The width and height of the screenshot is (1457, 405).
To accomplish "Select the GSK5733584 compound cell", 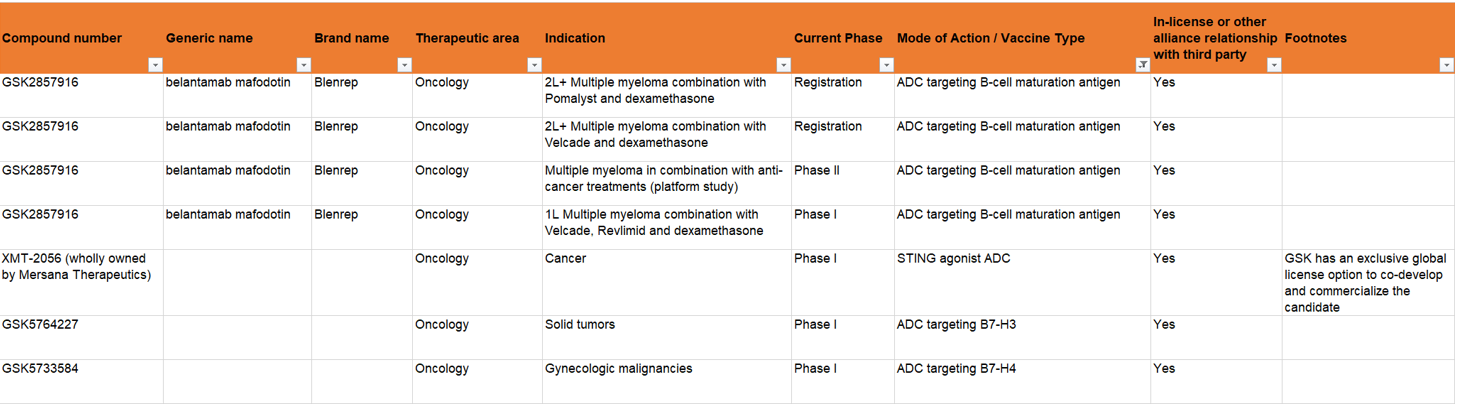I will pos(81,381).
